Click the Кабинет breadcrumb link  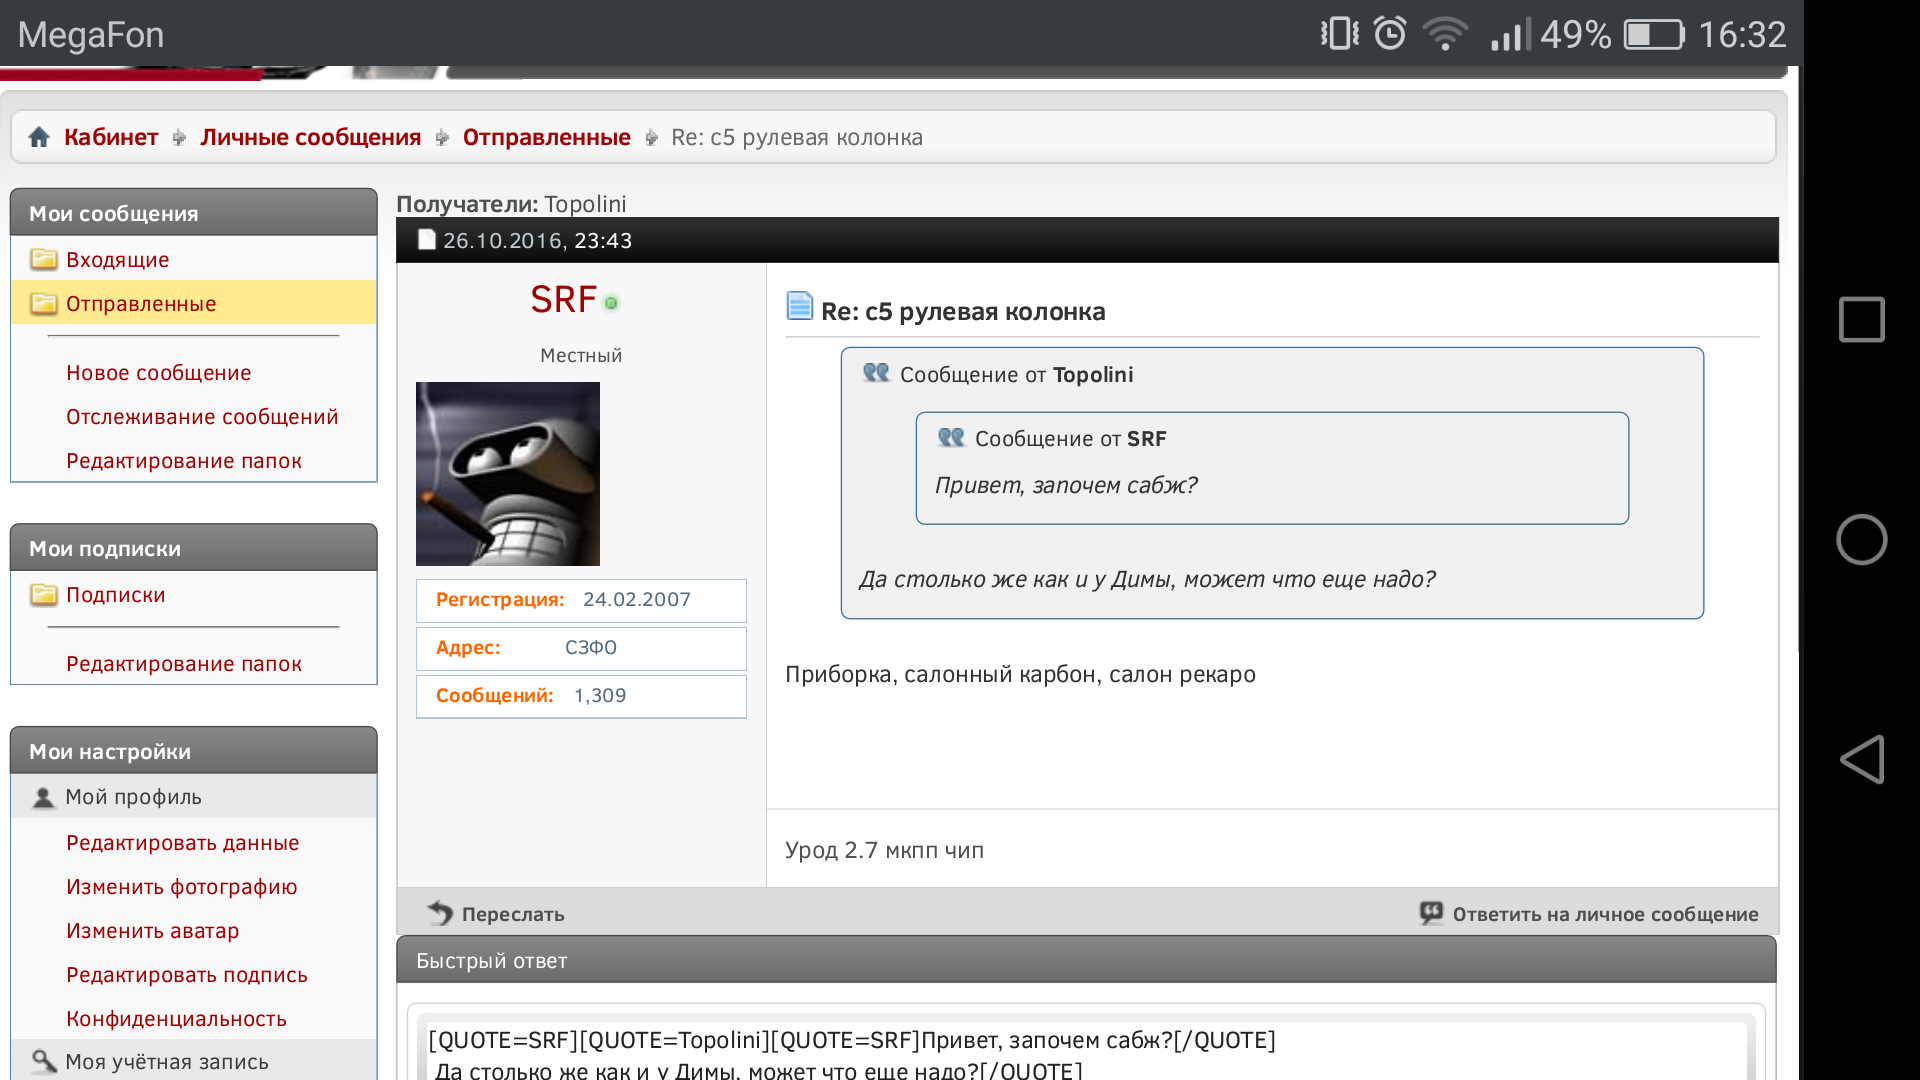coord(111,137)
